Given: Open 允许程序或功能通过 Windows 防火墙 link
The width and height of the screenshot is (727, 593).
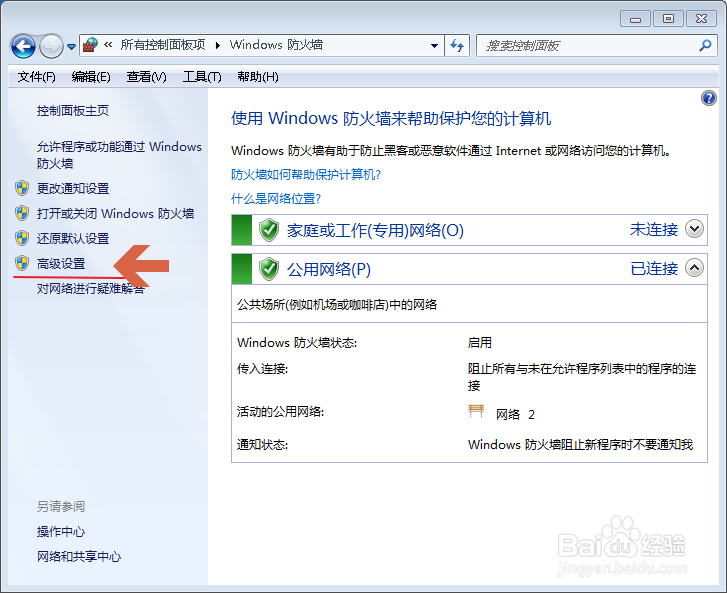Looking at the screenshot, I should tap(119, 155).
